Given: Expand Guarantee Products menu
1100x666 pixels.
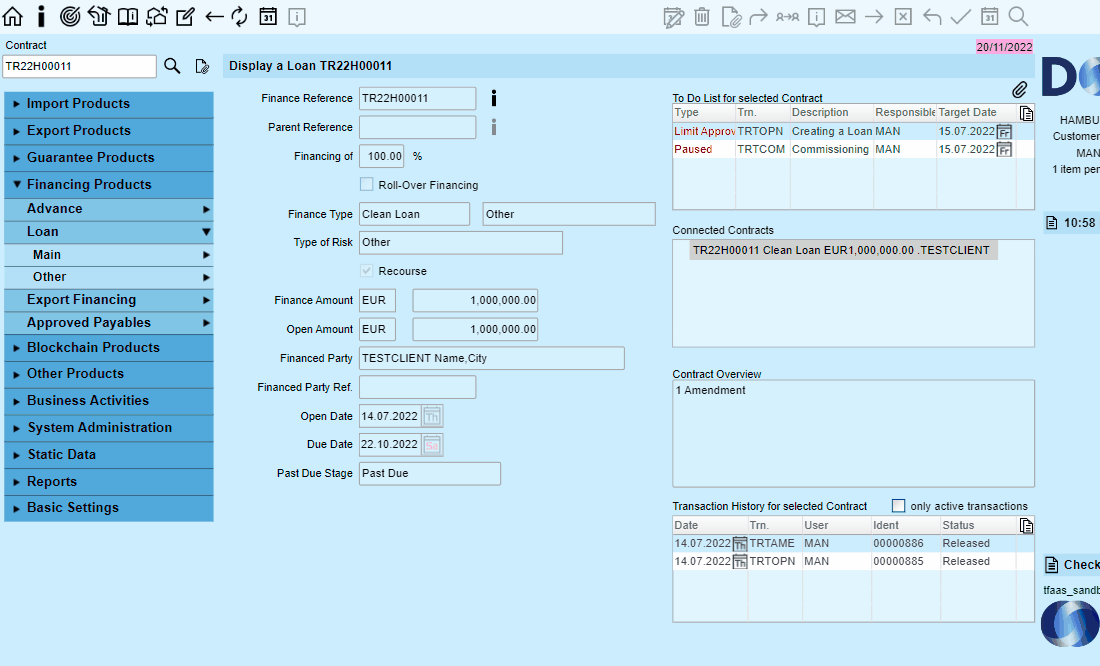Looking at the screenshot, I should click(109, 158).
